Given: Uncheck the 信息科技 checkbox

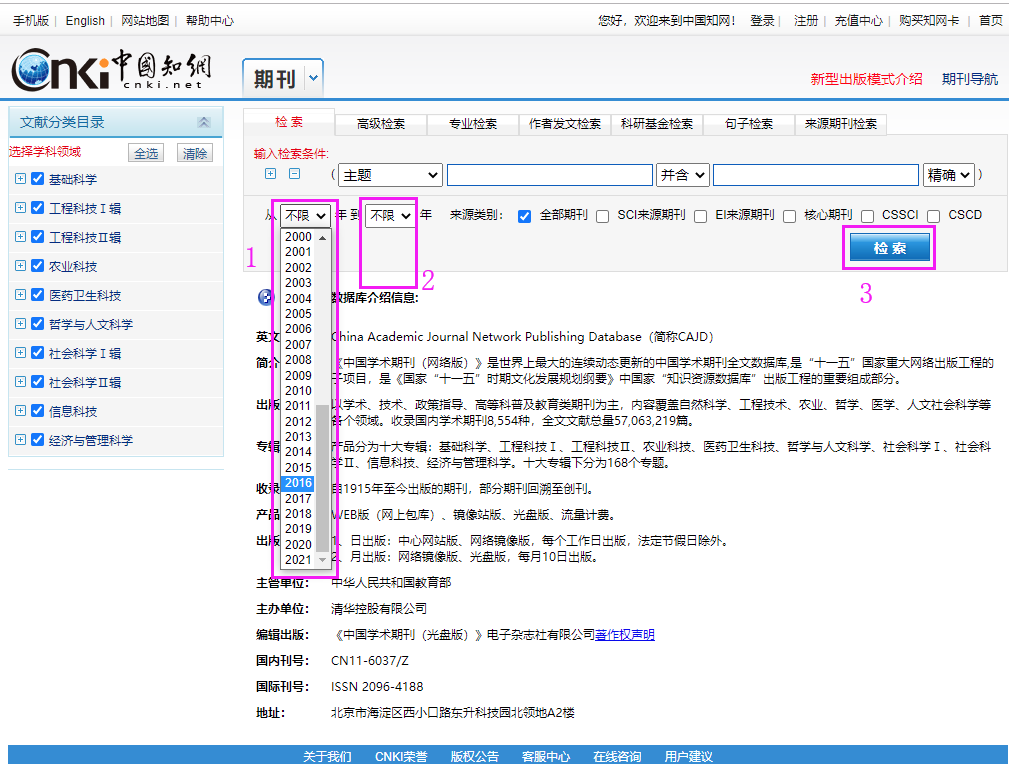Looking at the screenshot, I should 38,410.
